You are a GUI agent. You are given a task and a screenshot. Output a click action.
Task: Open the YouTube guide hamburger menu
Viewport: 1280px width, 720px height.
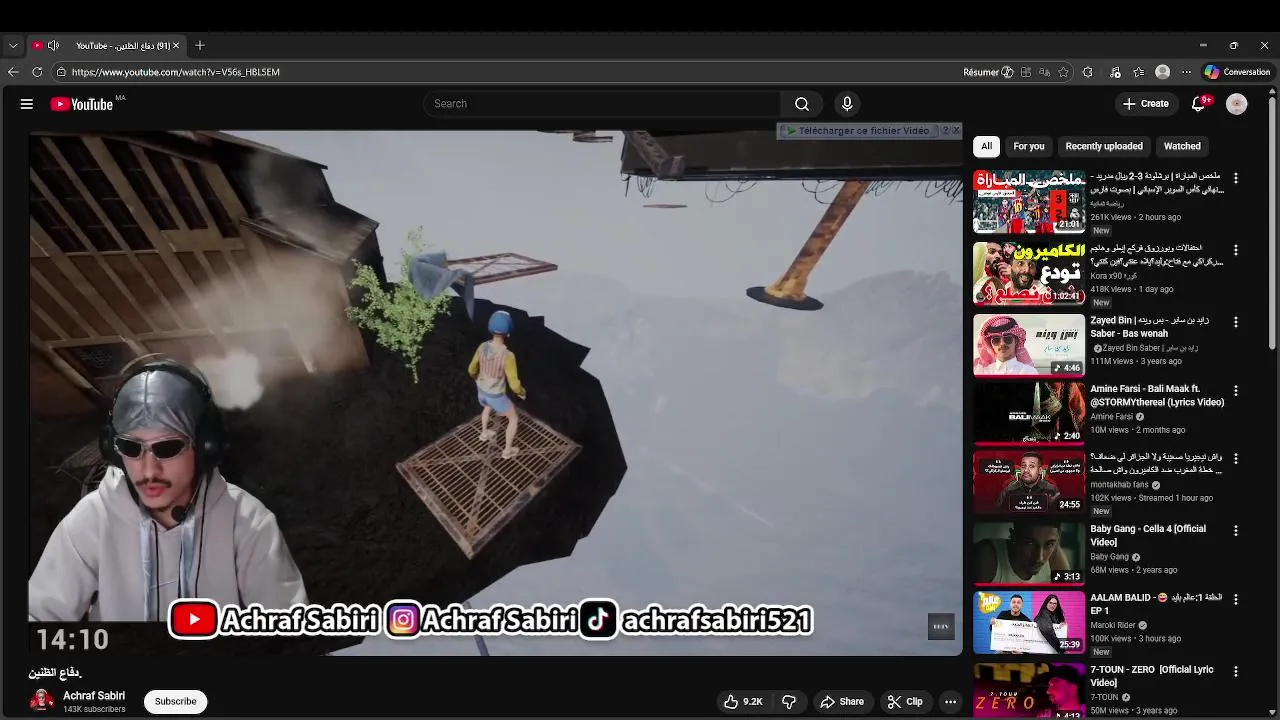pyautogui.click(x=27, y=104)
